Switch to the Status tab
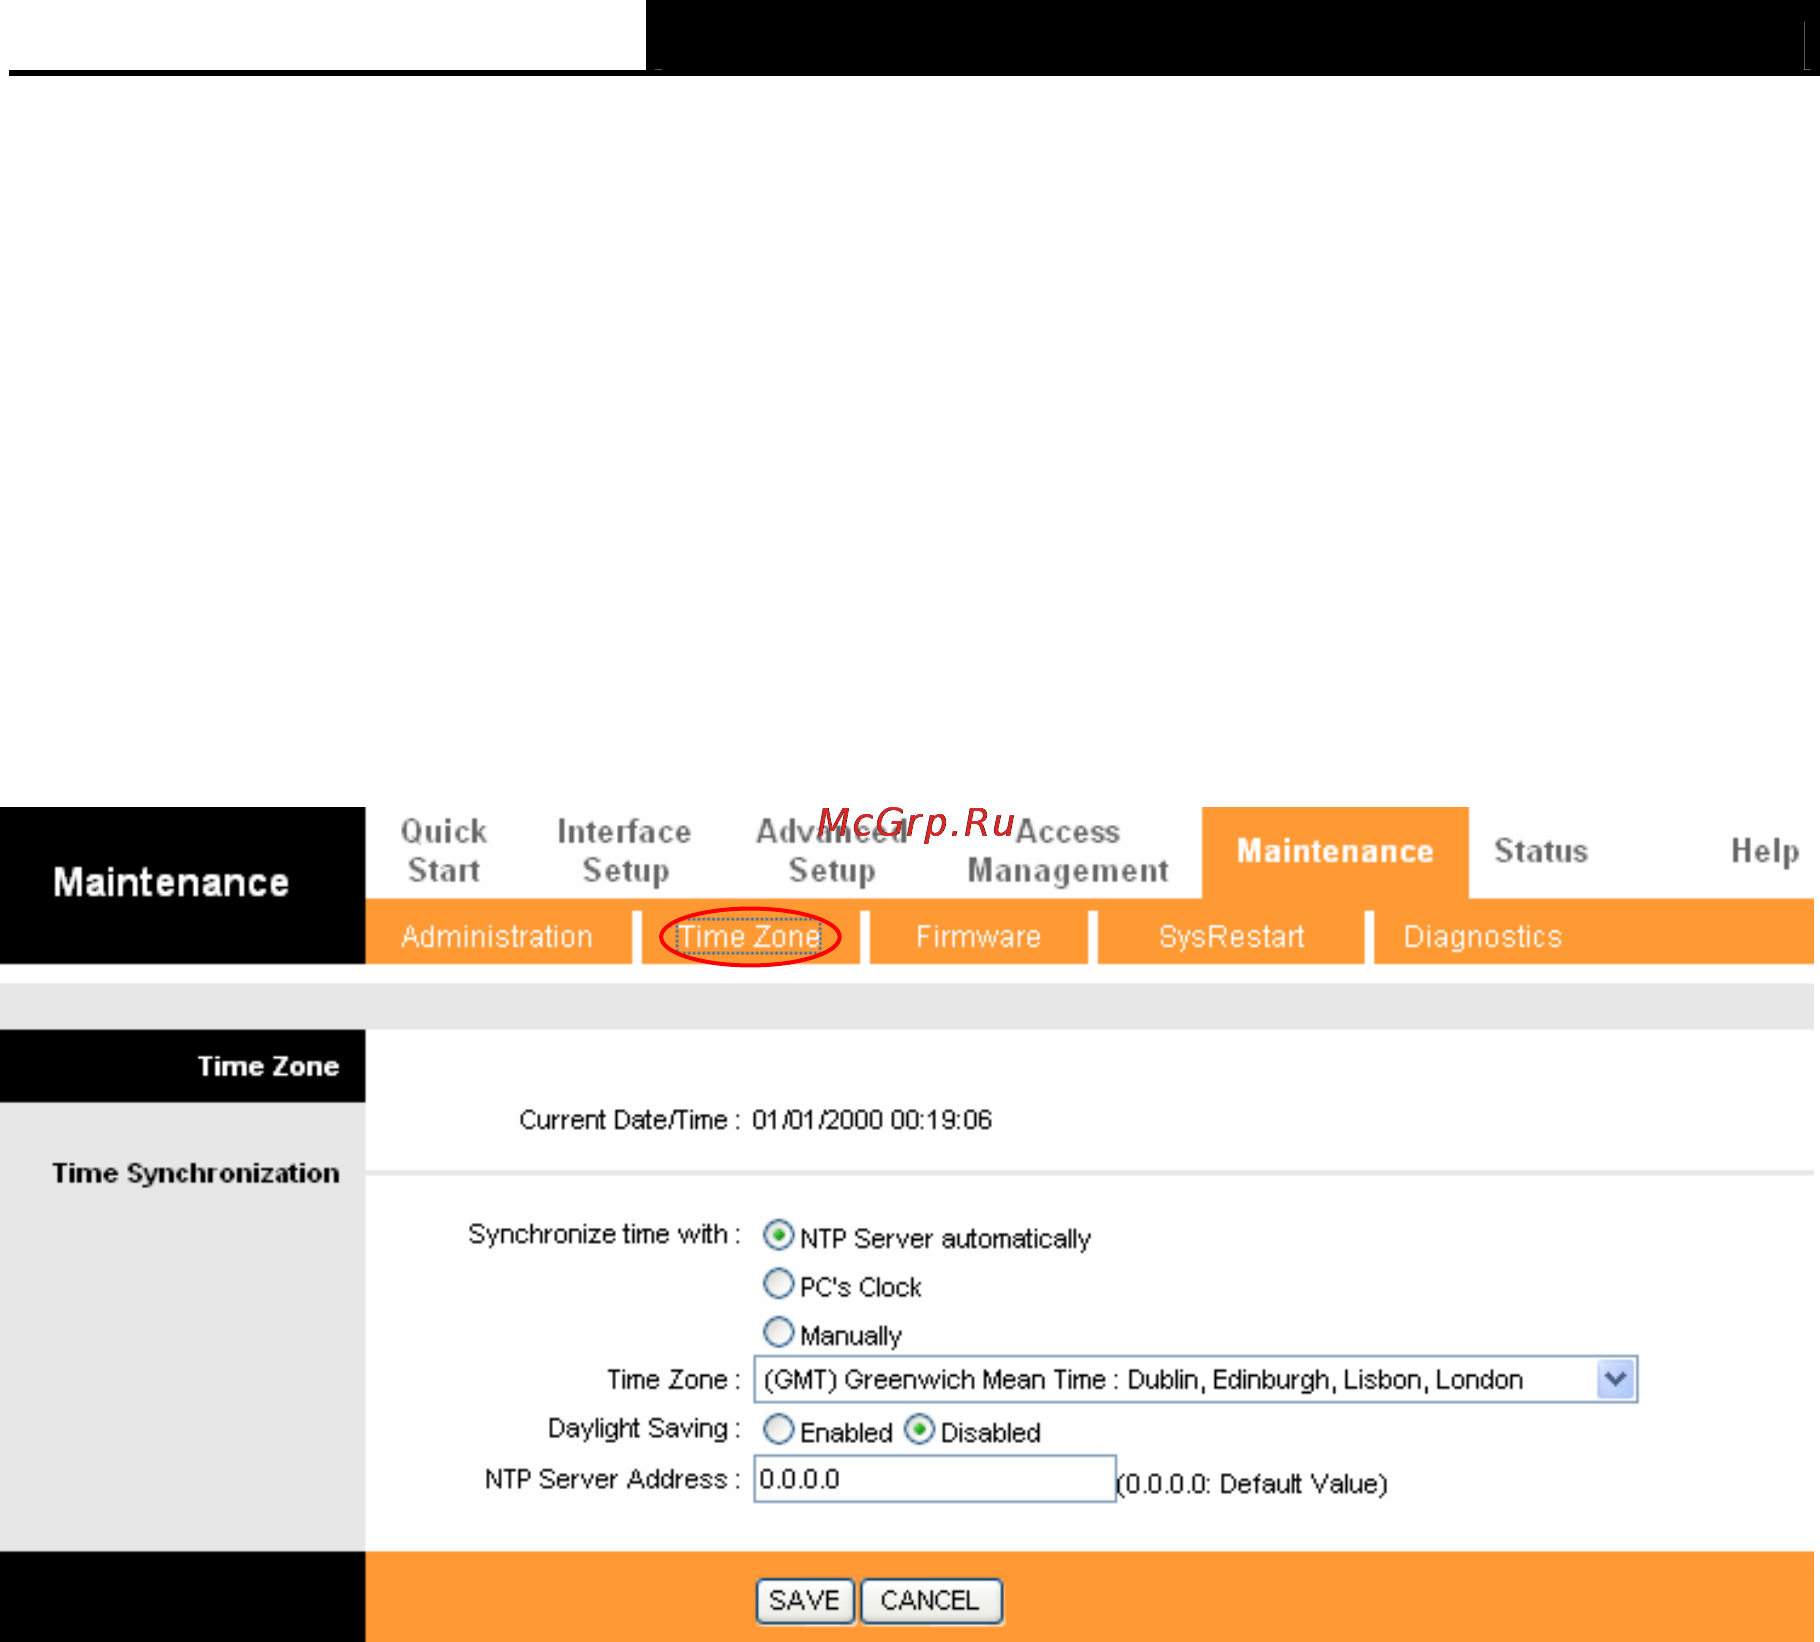This screenshot has width=1820, height=1642. point(1541,851)
